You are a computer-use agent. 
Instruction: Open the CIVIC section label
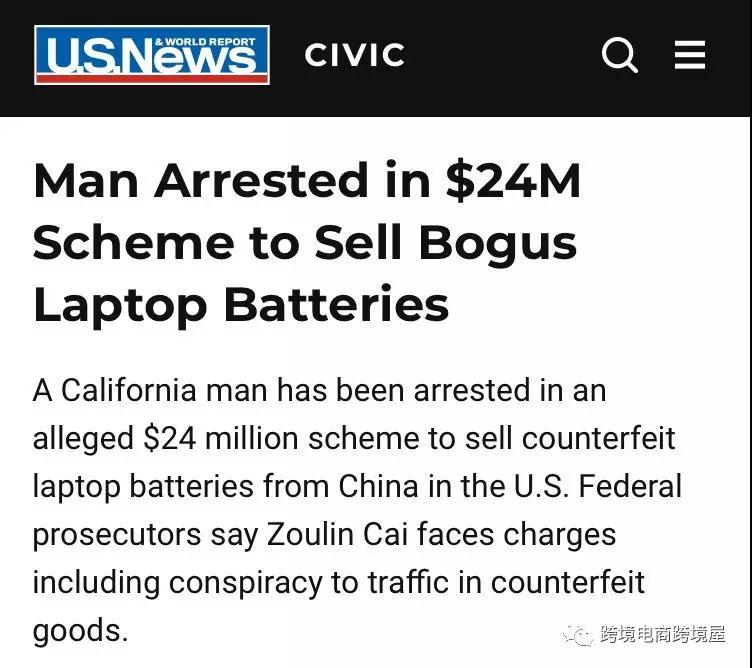click(354, 55)
